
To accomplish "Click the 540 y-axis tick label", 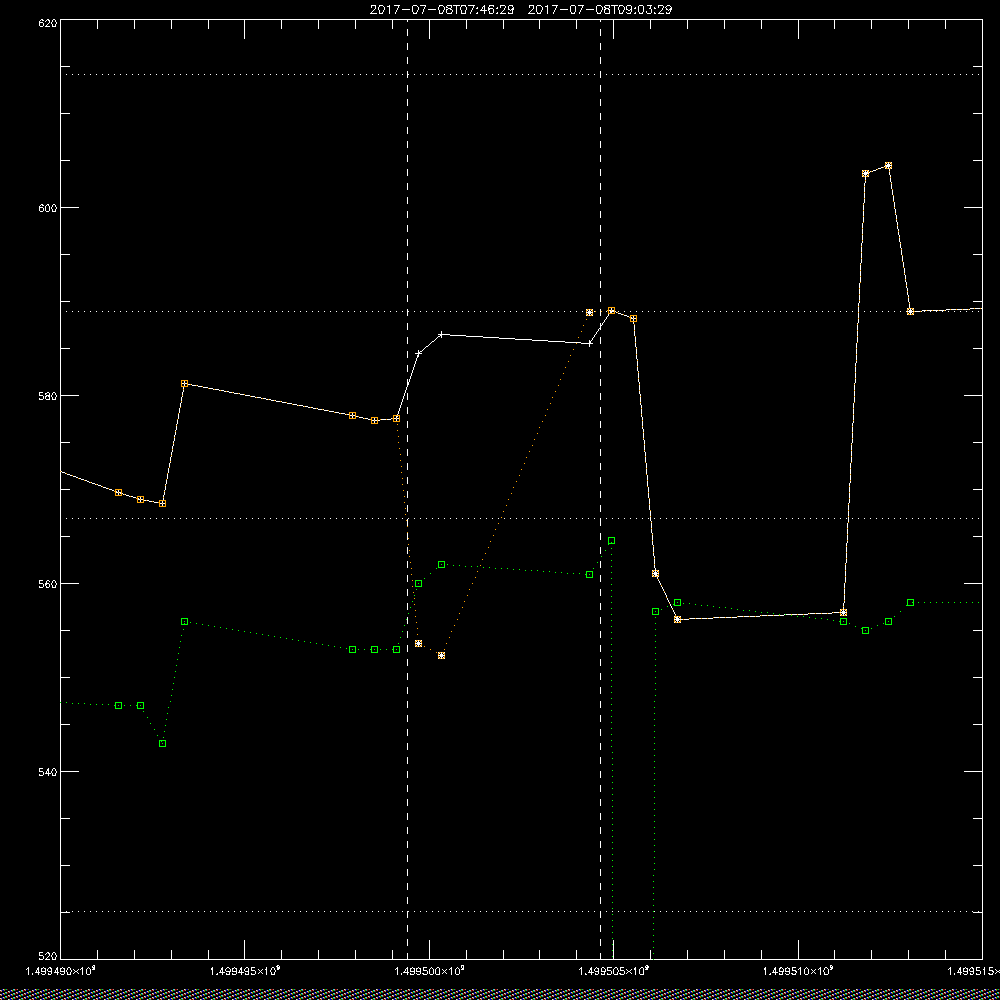I will pyautogui.click(x=49, y=772).
